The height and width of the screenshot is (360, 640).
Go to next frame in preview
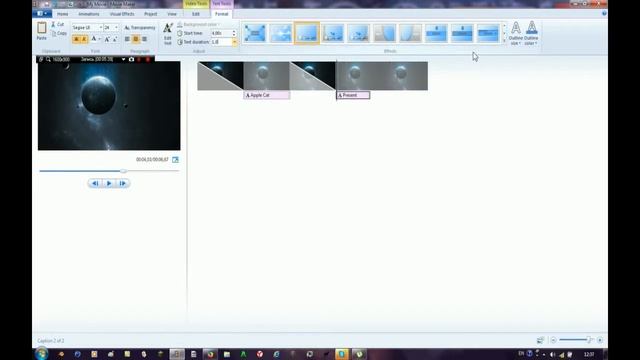123,183
